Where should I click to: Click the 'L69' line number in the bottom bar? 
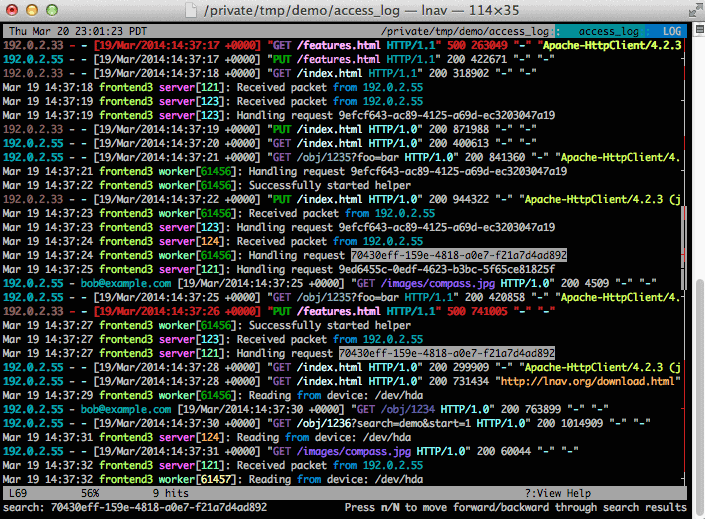(x=18, y=493)
